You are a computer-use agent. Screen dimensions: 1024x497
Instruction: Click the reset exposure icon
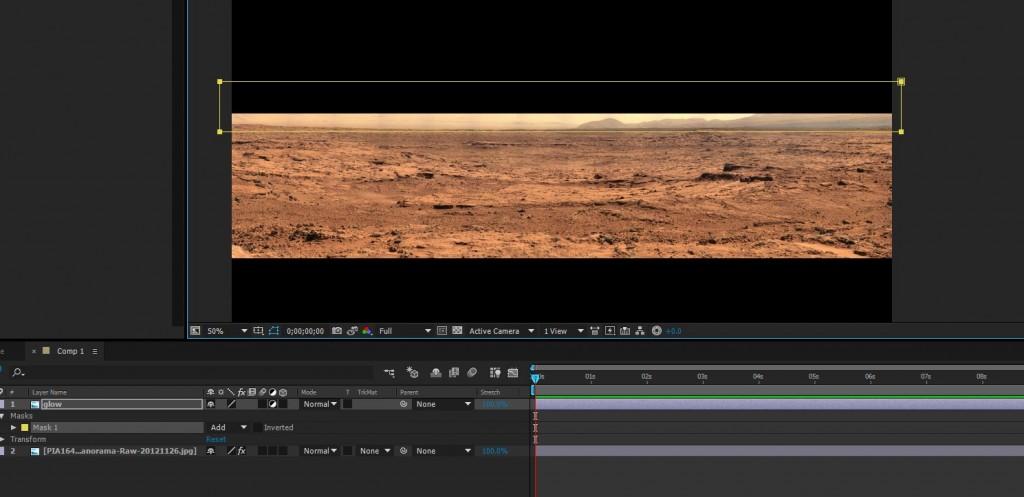click(x=656, y=331)
